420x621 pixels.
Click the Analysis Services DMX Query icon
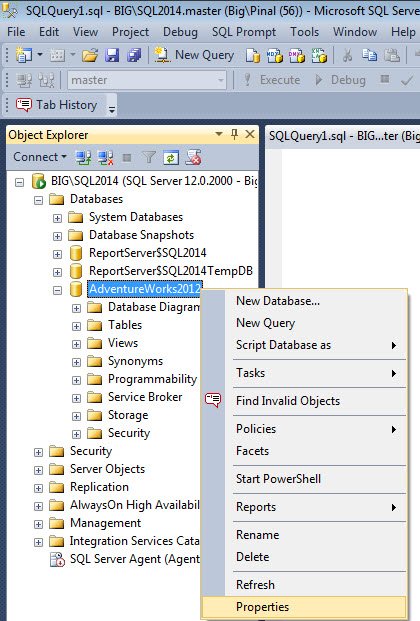pyautogui.click(x=297, y=55)
